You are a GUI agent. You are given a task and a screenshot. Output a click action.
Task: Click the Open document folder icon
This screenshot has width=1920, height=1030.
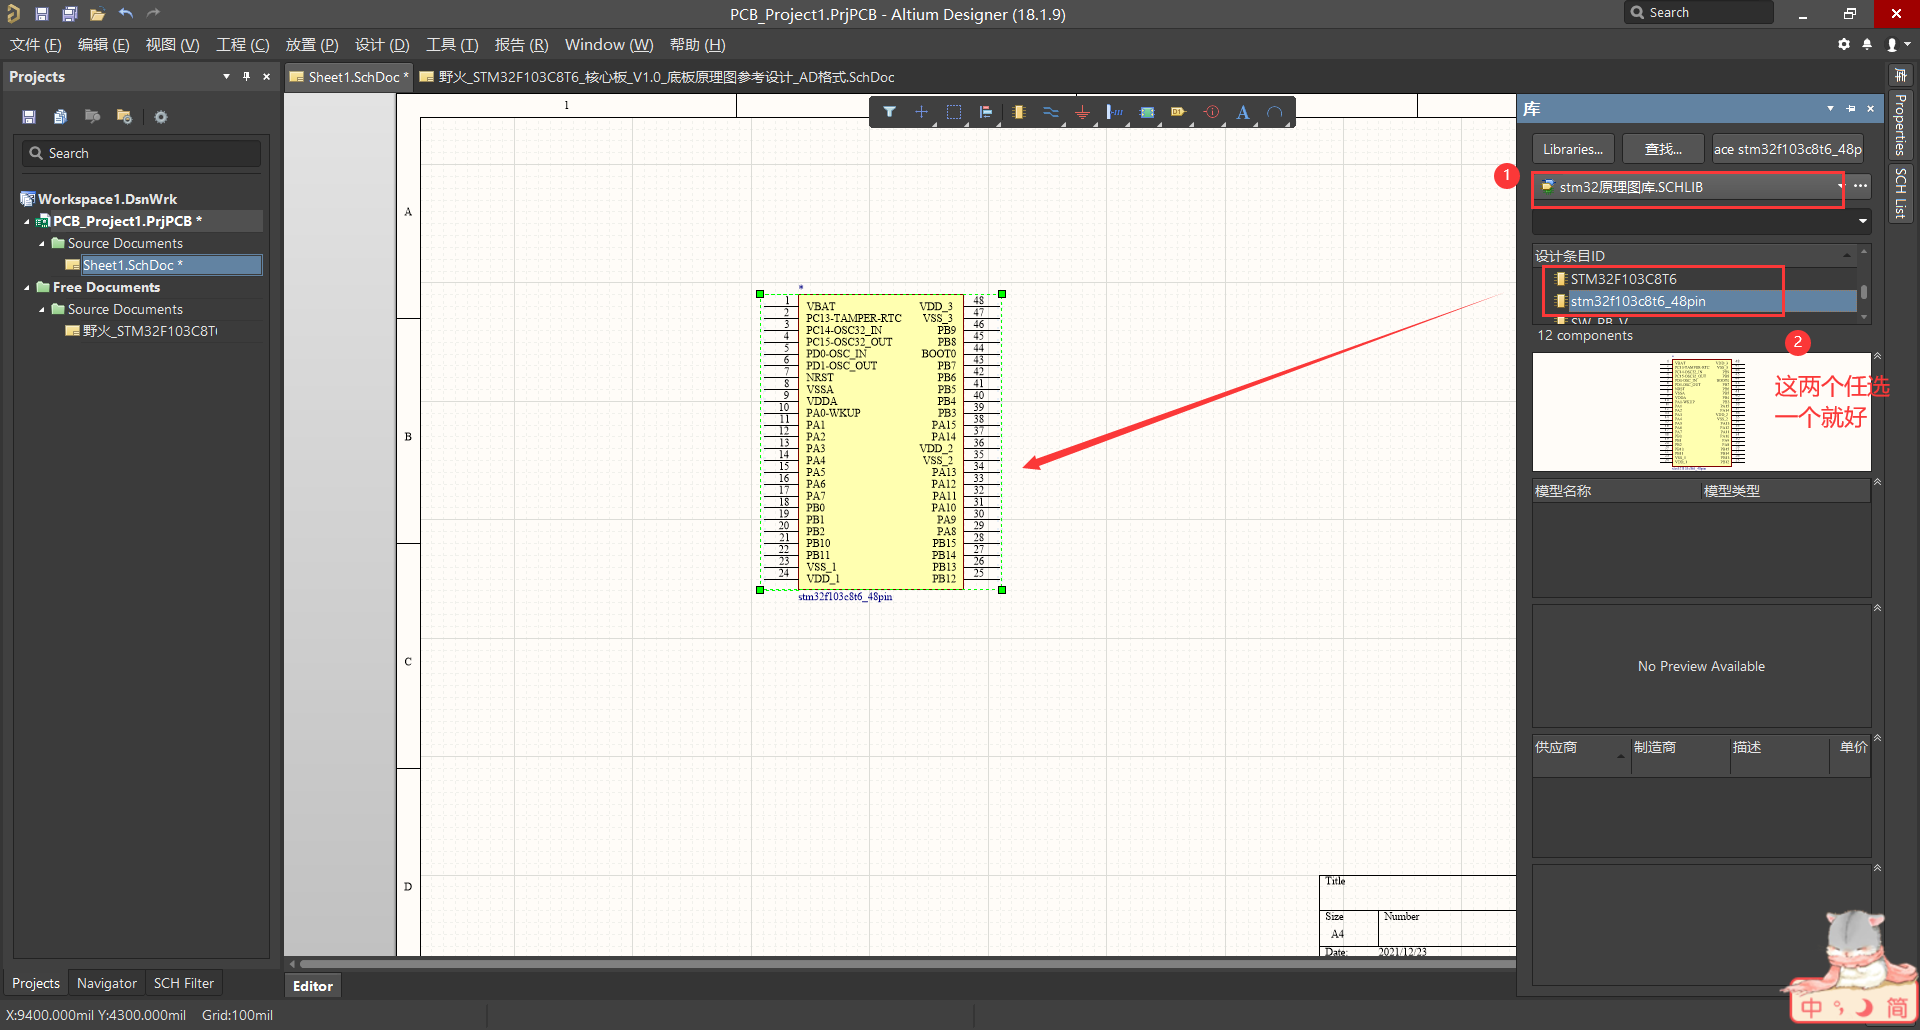pos(97,14)
